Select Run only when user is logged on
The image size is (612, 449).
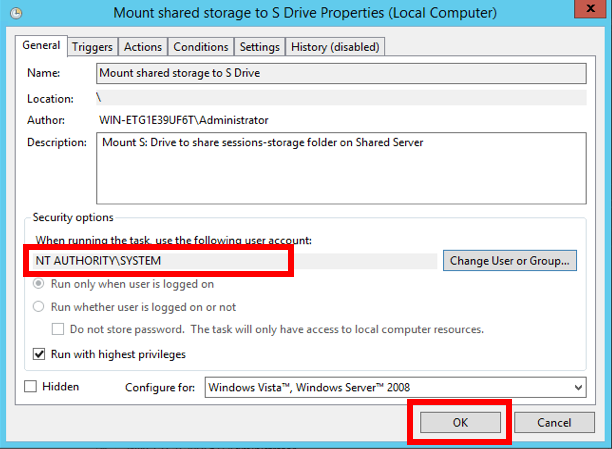pos(40,284)
